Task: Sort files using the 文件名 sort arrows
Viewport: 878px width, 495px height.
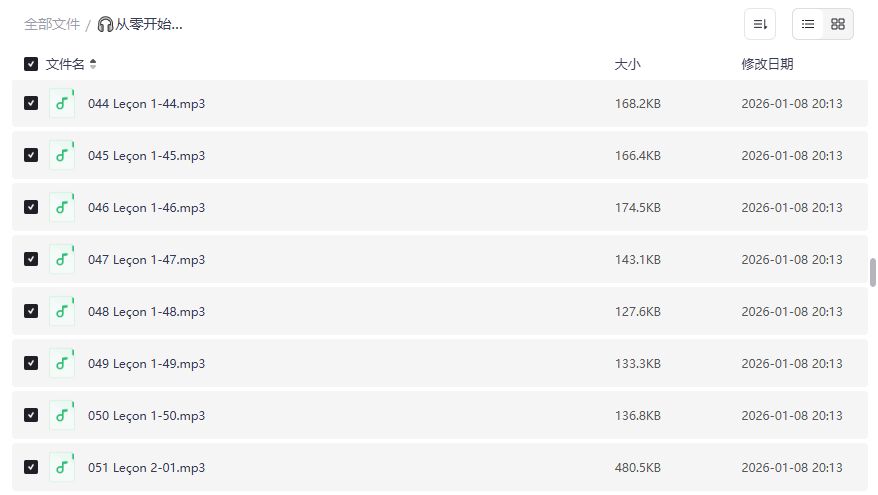Action: (x=93, y=64)
